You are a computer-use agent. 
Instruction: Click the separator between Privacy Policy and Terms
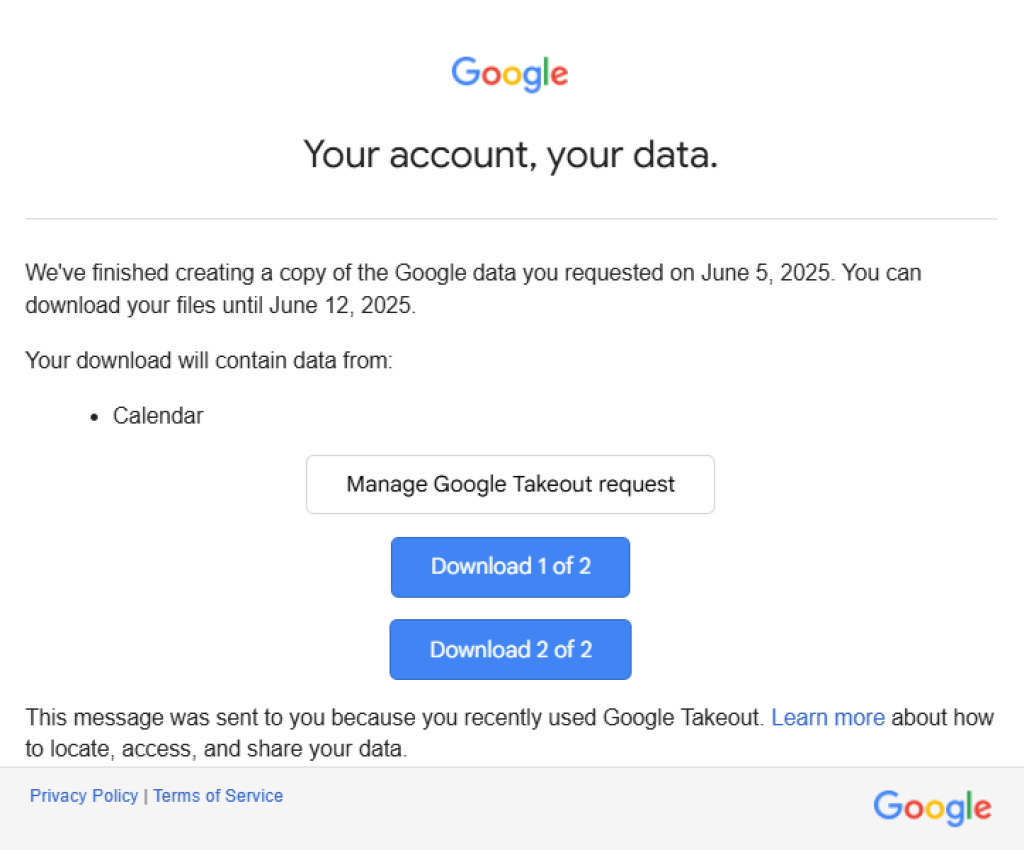(145, 796)
